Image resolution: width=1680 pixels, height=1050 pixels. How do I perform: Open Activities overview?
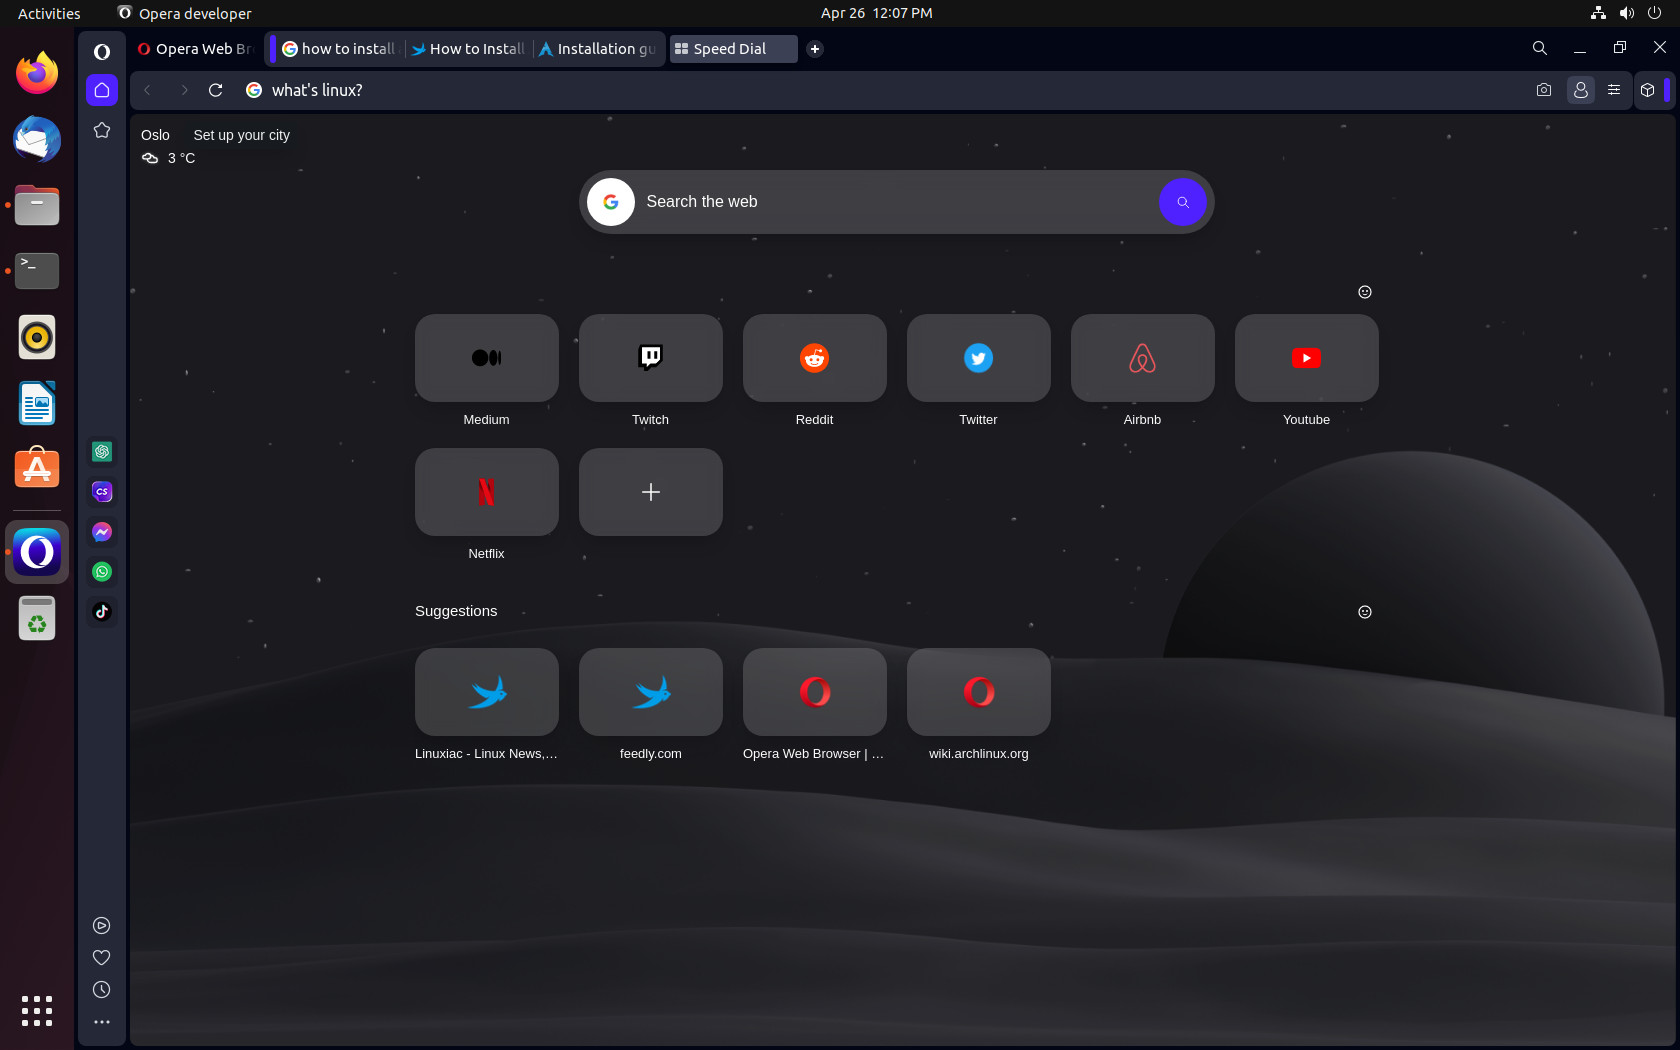(49, 13)
